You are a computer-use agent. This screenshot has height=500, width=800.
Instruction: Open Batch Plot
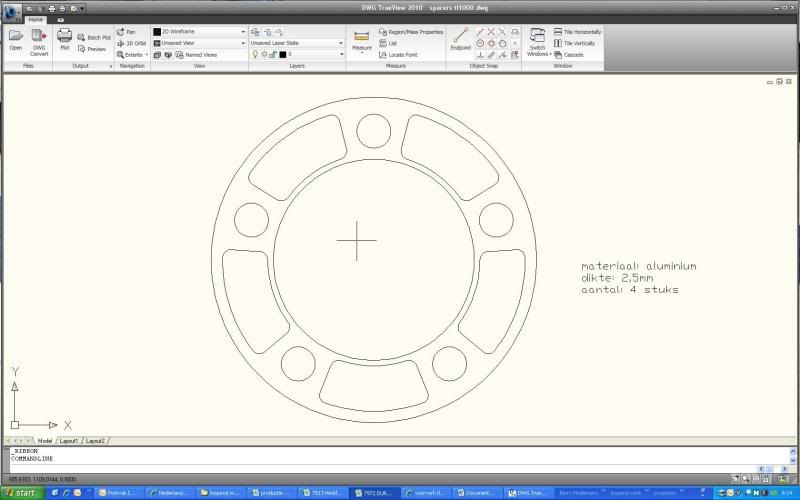(x=94, y=38)
